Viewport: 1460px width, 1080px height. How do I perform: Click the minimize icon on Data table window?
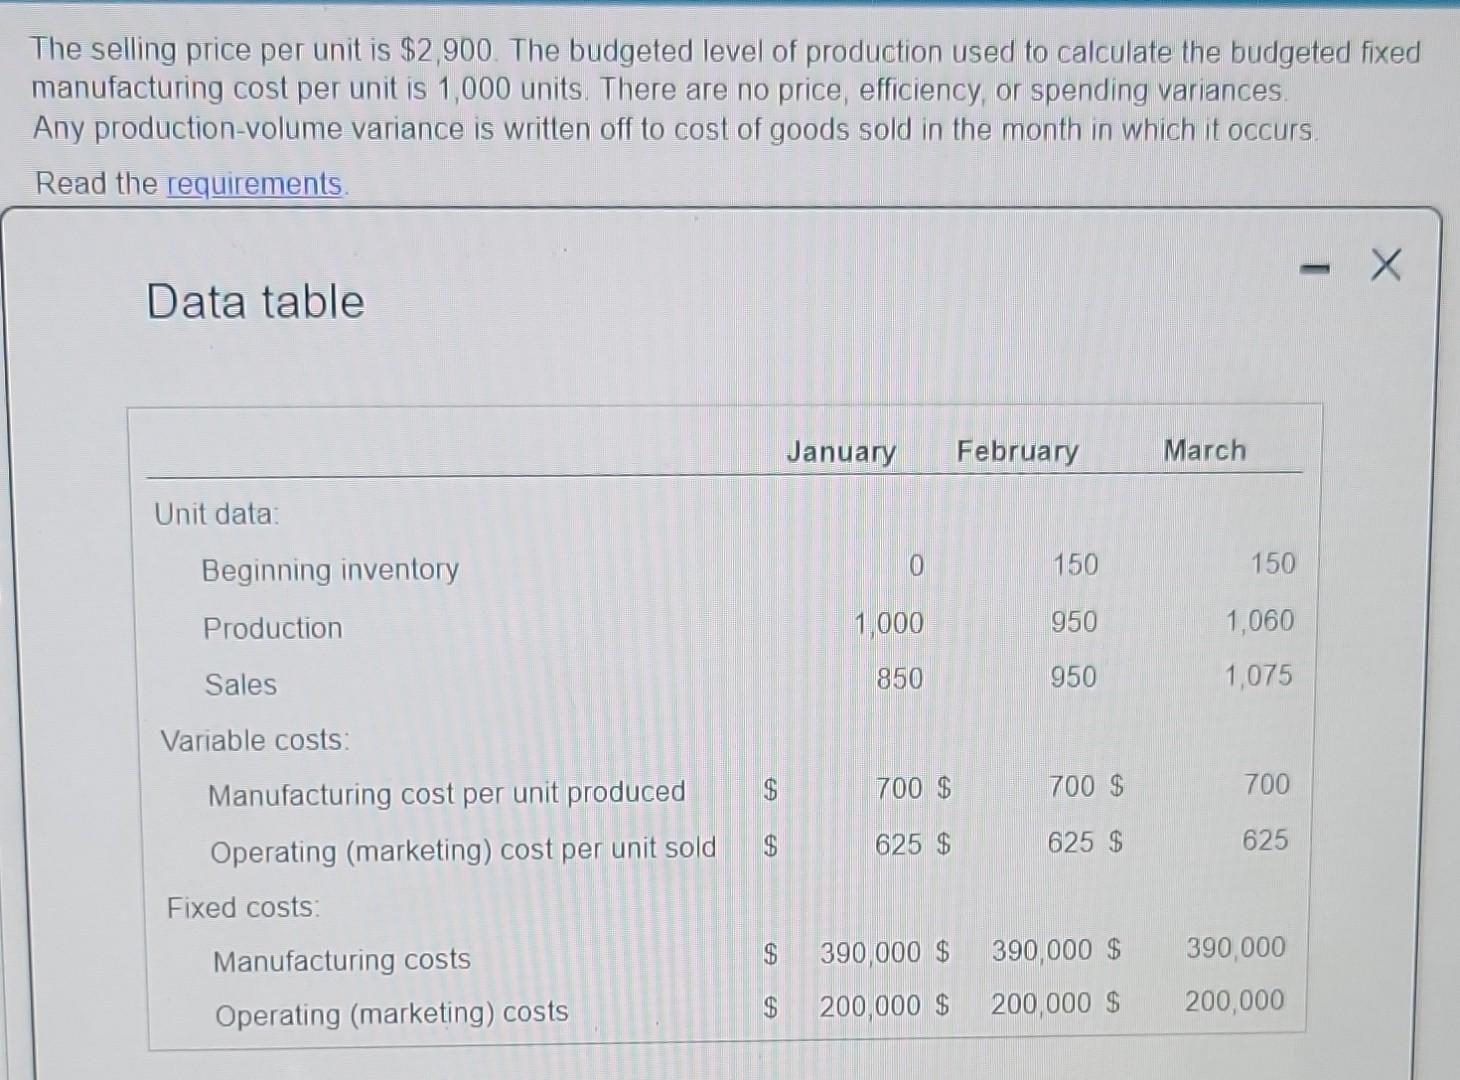[1313, 265]
